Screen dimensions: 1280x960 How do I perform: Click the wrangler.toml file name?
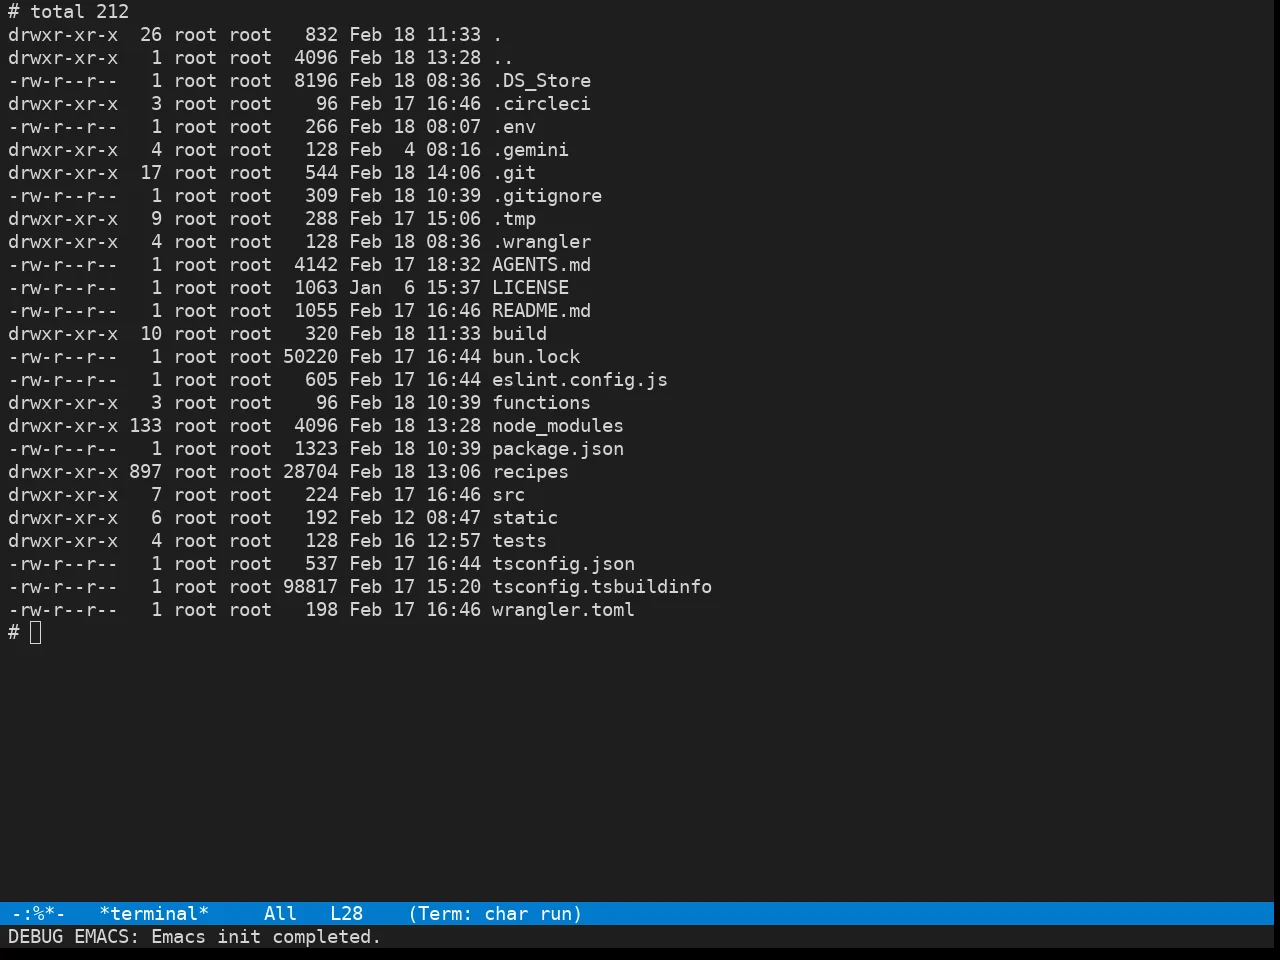click(x=563, y=610)
